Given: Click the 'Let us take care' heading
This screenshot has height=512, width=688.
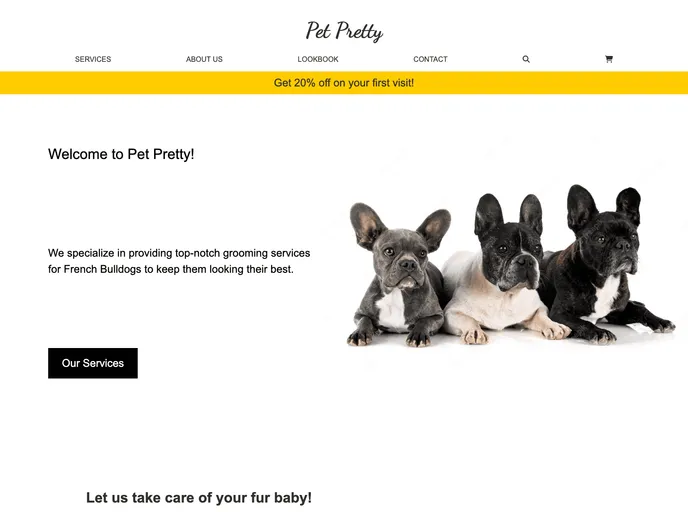Looking at the screenshot, I should point(199,497).
